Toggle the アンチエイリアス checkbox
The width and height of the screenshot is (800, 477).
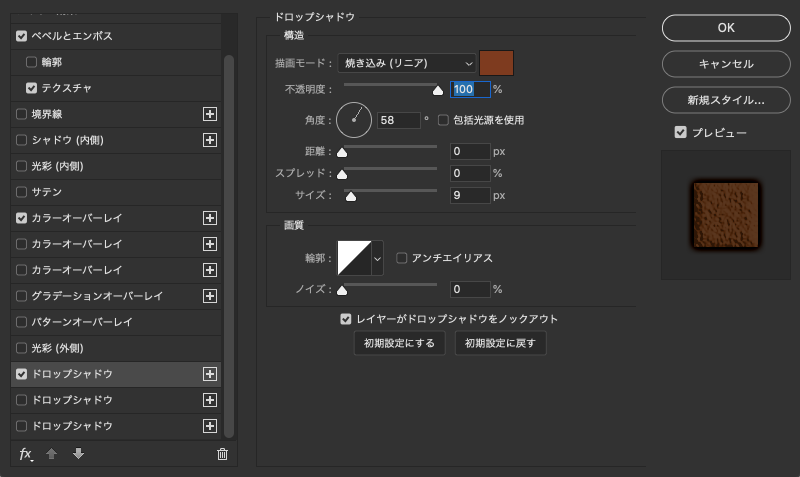point(402,258)
